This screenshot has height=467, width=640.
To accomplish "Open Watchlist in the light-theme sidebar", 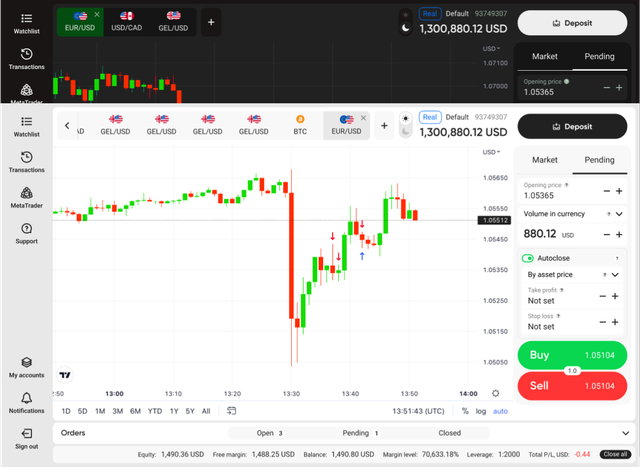I will click(x=27, y=127).
